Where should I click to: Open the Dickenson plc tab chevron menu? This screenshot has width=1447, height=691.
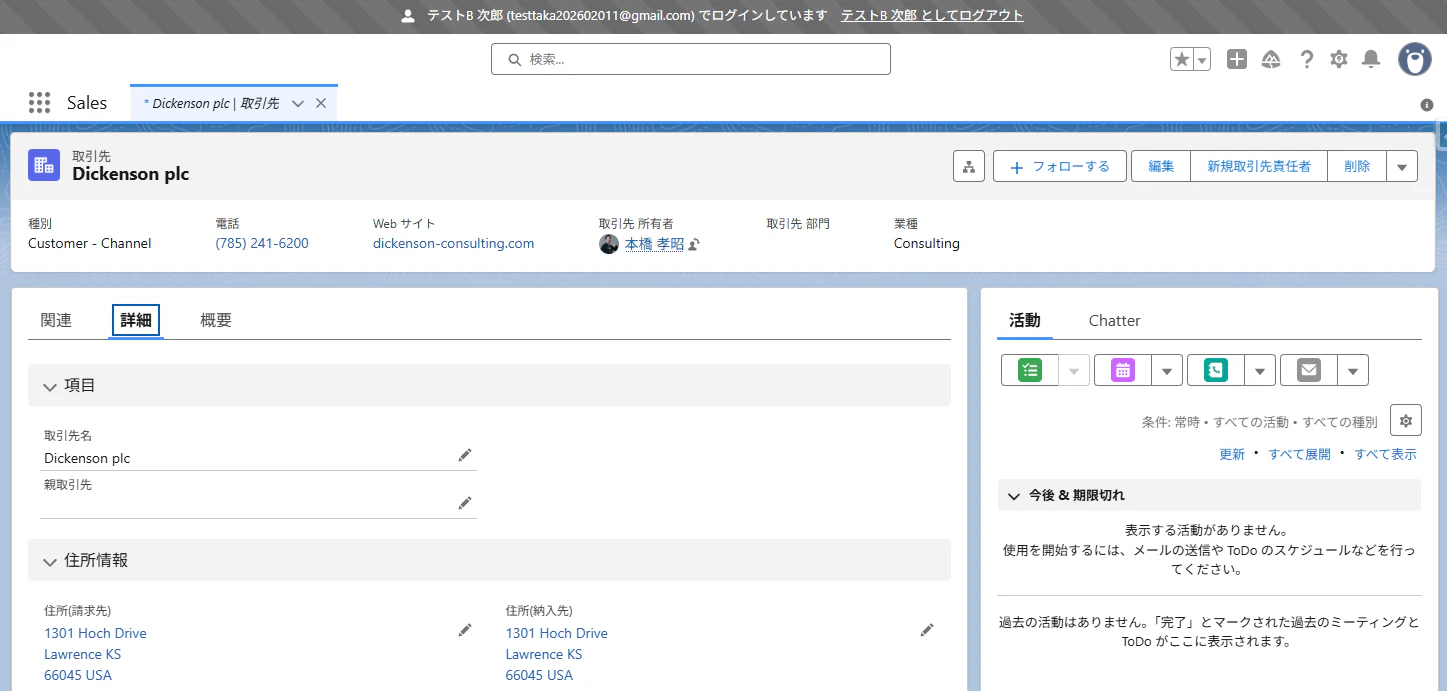pyautogui.click(x=298, y=104)
